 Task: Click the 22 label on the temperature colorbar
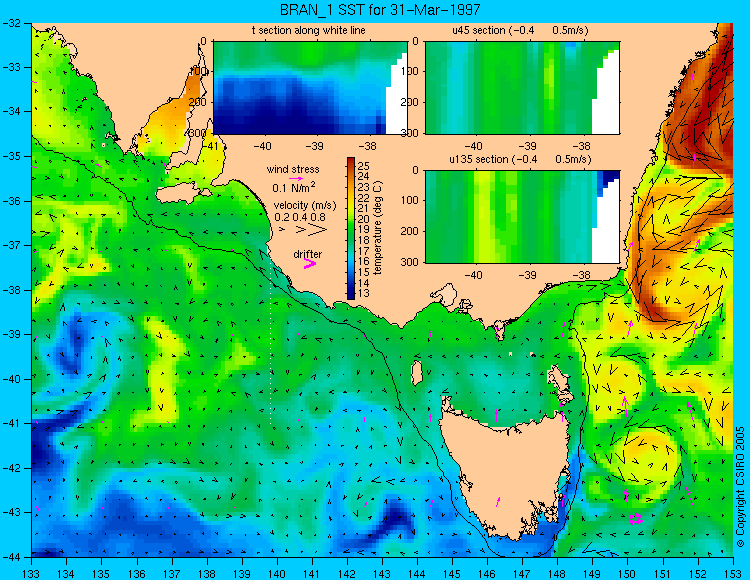click(364, 198)
